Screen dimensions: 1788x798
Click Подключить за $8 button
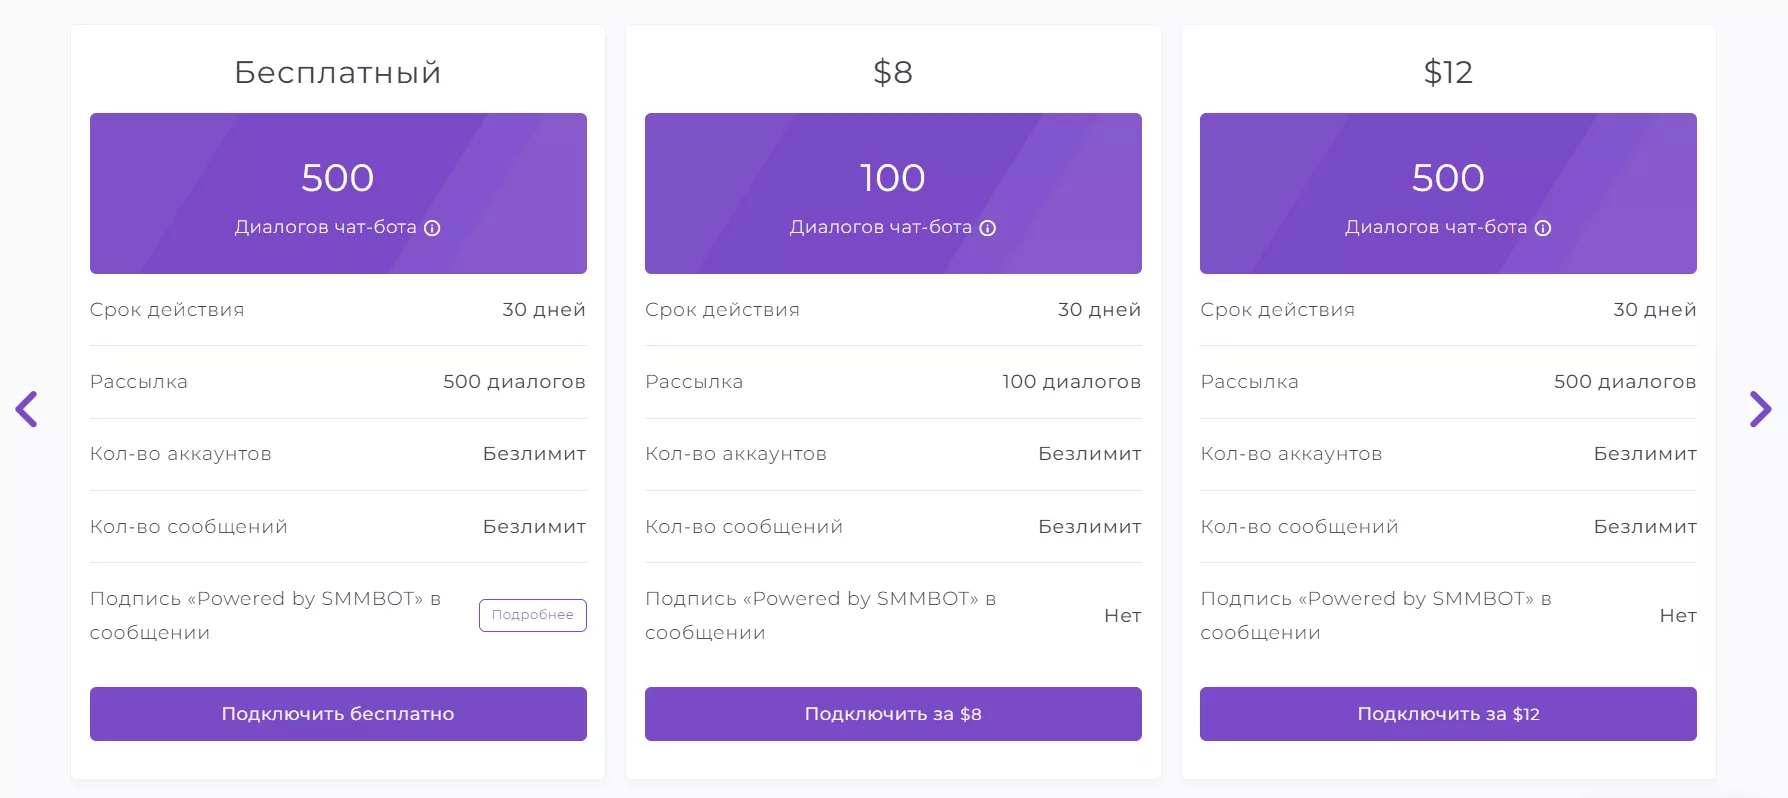(893, 714)
